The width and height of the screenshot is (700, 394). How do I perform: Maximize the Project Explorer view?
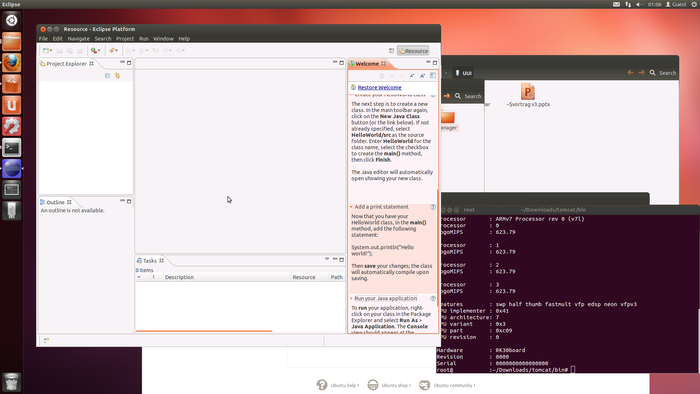click(x=129, y=62)
